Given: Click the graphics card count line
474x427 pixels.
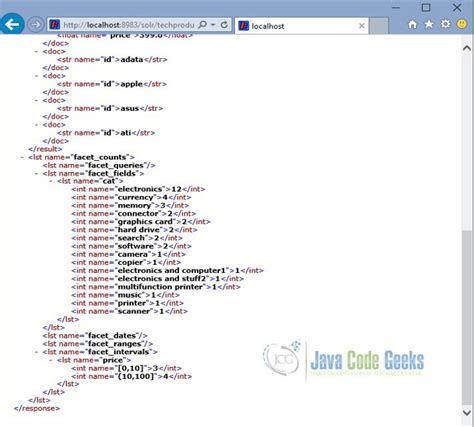Looking at the screenshot, I should pyautogui.click(x=141, y=222).
